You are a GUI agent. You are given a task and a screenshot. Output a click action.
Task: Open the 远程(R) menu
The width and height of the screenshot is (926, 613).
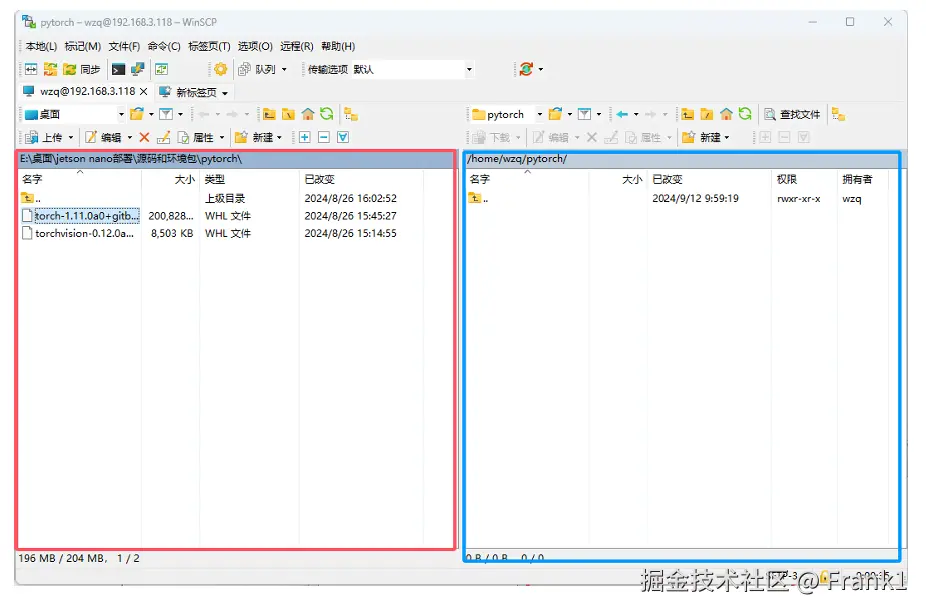point(296,46)
